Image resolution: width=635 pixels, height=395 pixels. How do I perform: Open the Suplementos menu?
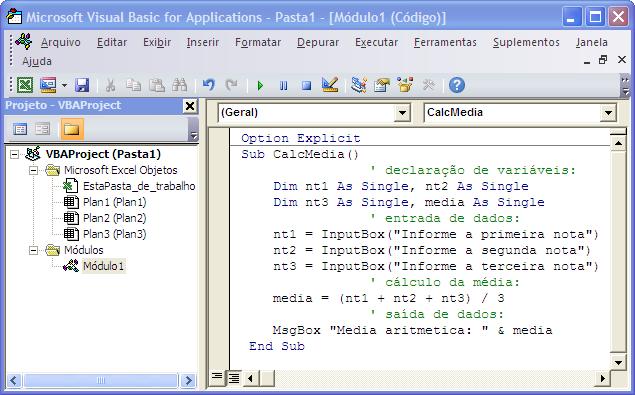[526, 42]
